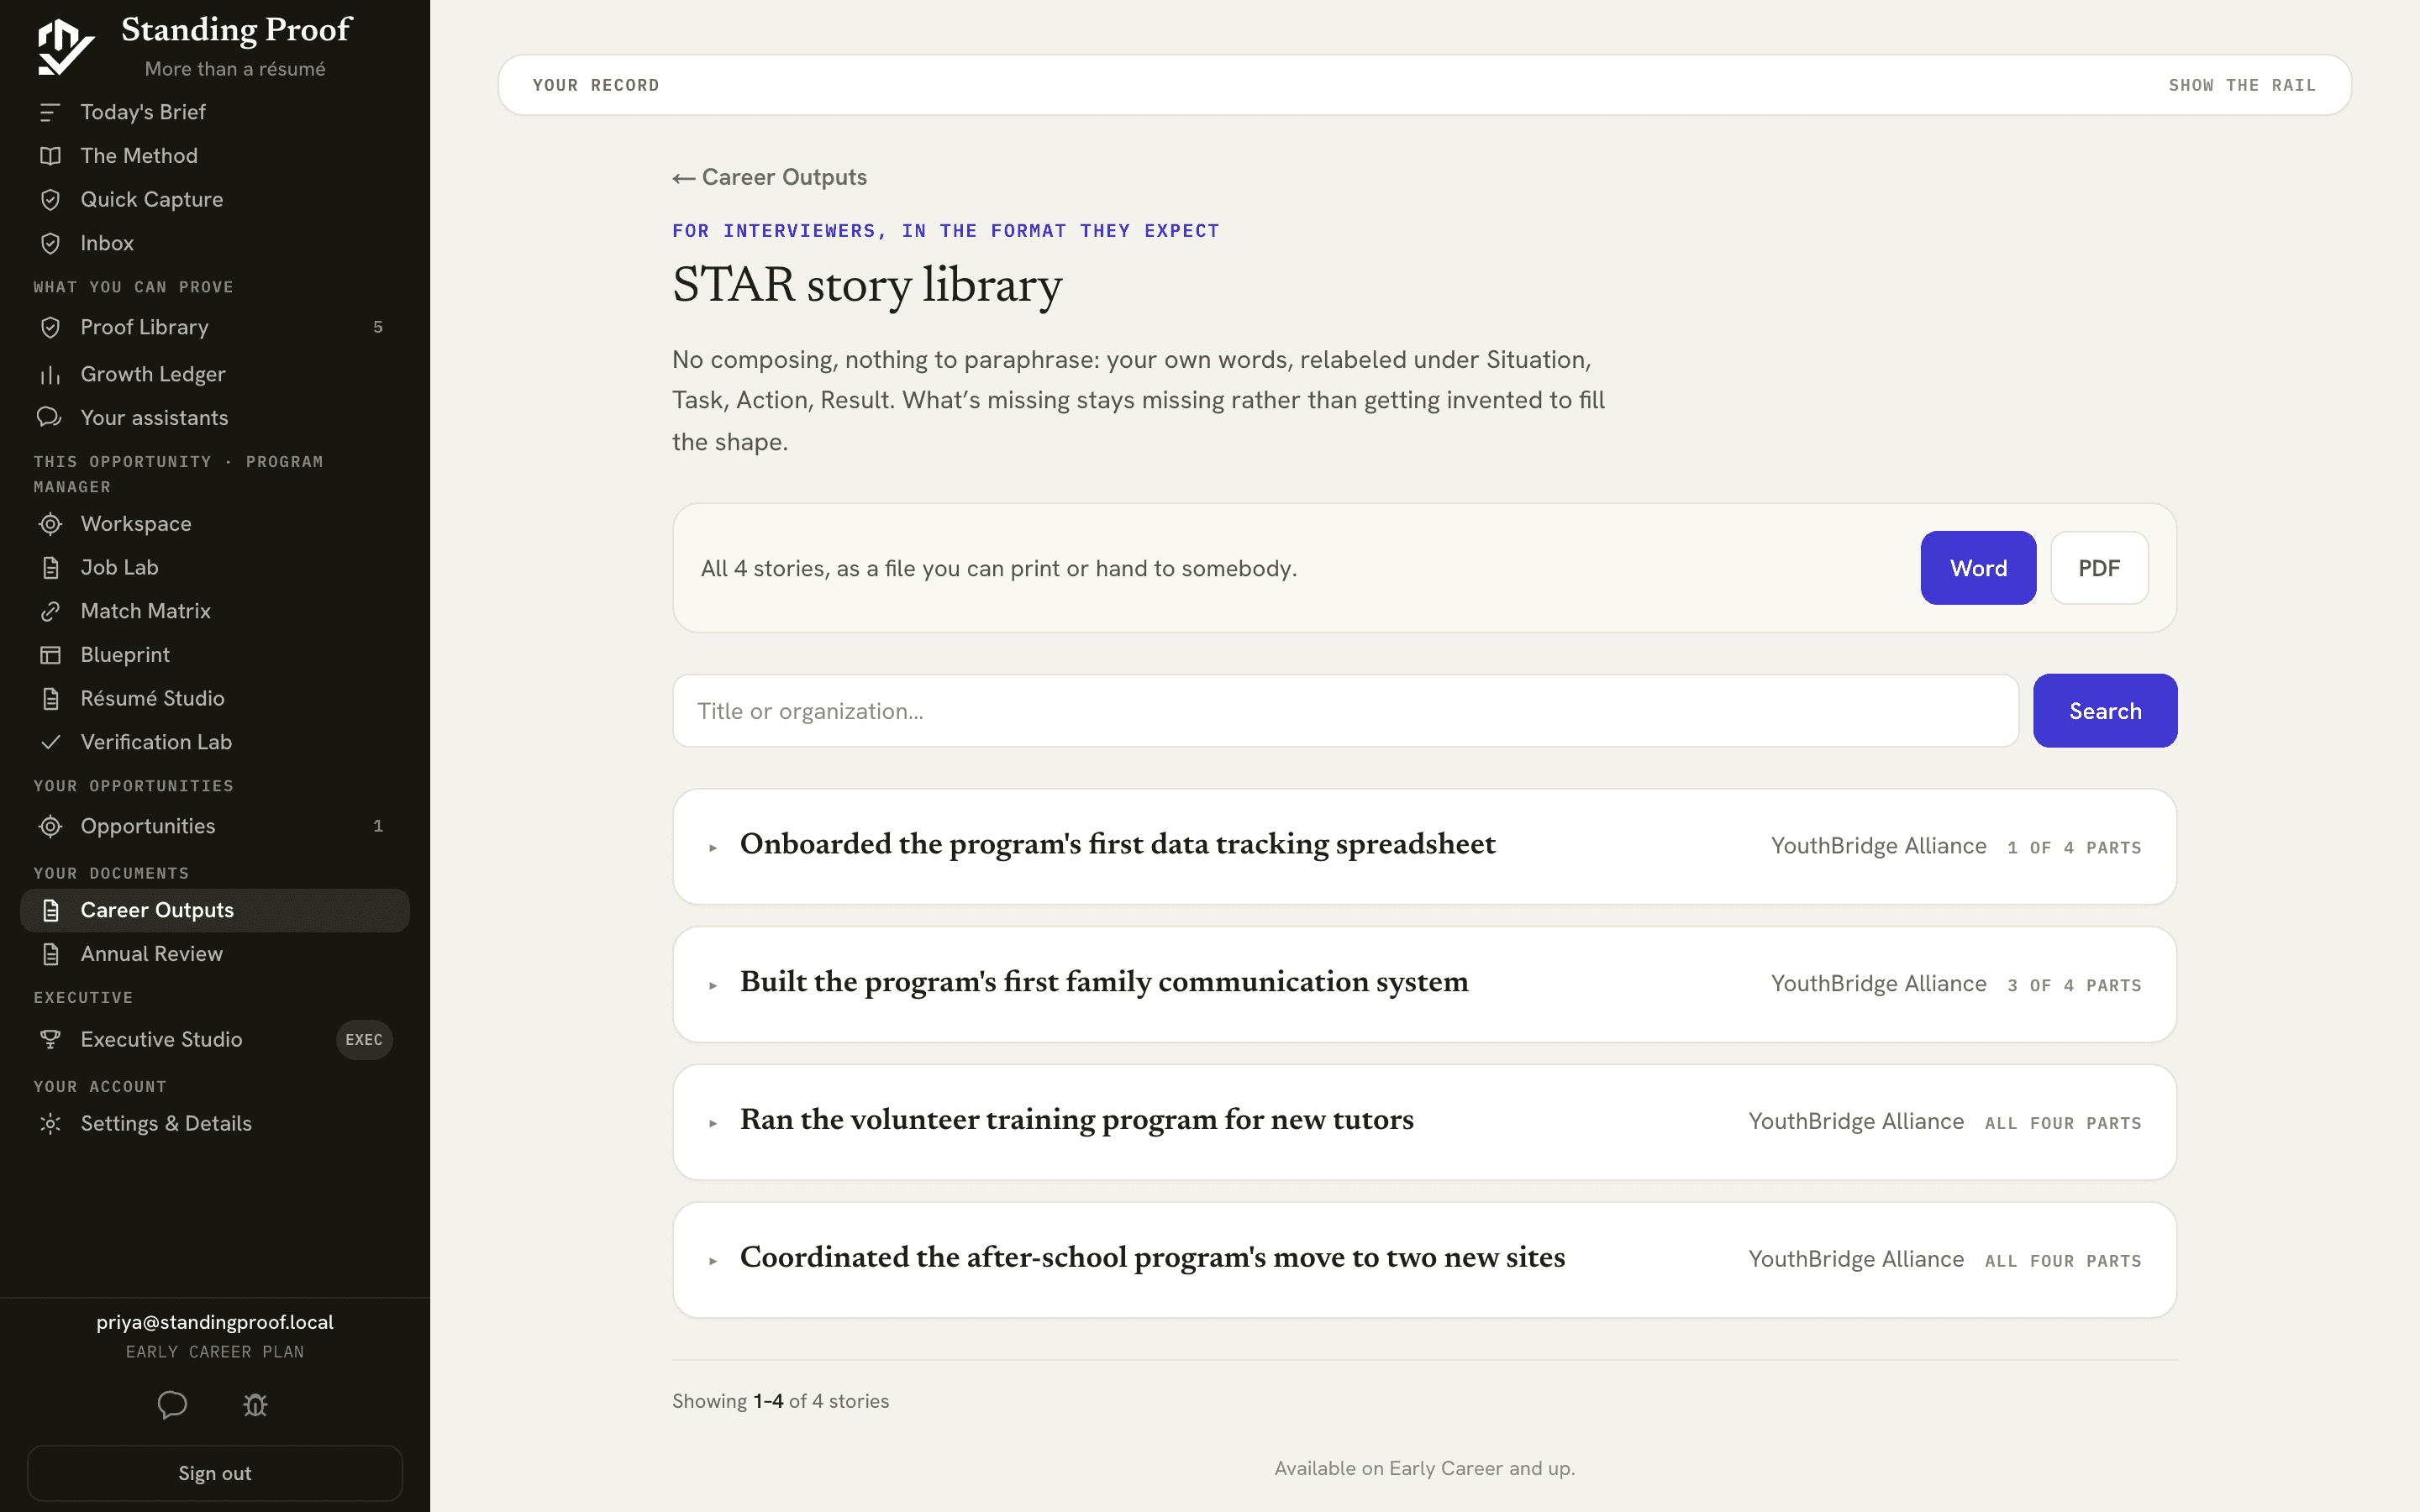The height and width of the screenshot is (1512, 2420).
Task: Toggle Show the Rail
Action: point(2242,85)
